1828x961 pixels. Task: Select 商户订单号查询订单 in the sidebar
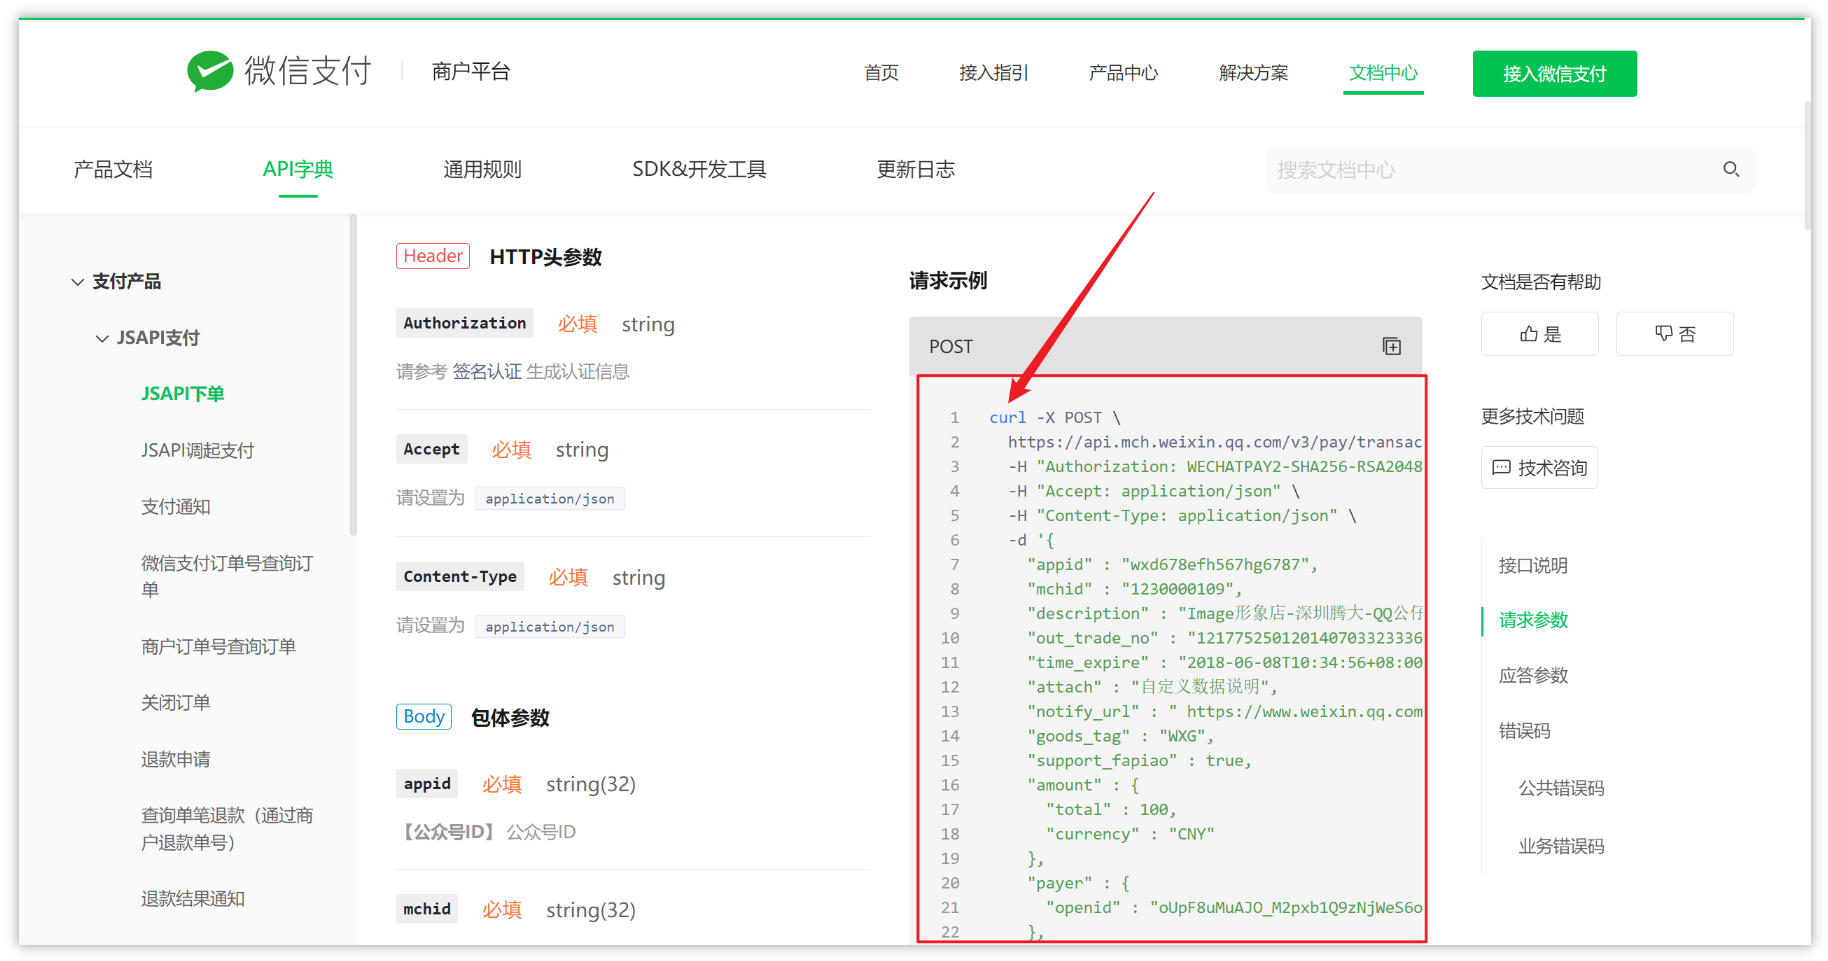coord(218,646)
